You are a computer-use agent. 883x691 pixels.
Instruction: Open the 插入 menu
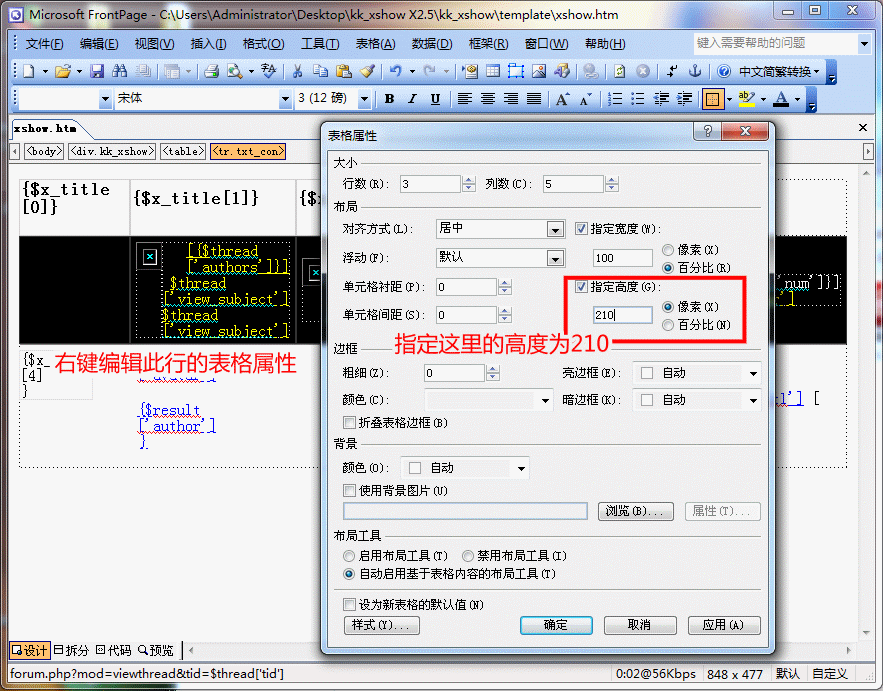point(208,44)
